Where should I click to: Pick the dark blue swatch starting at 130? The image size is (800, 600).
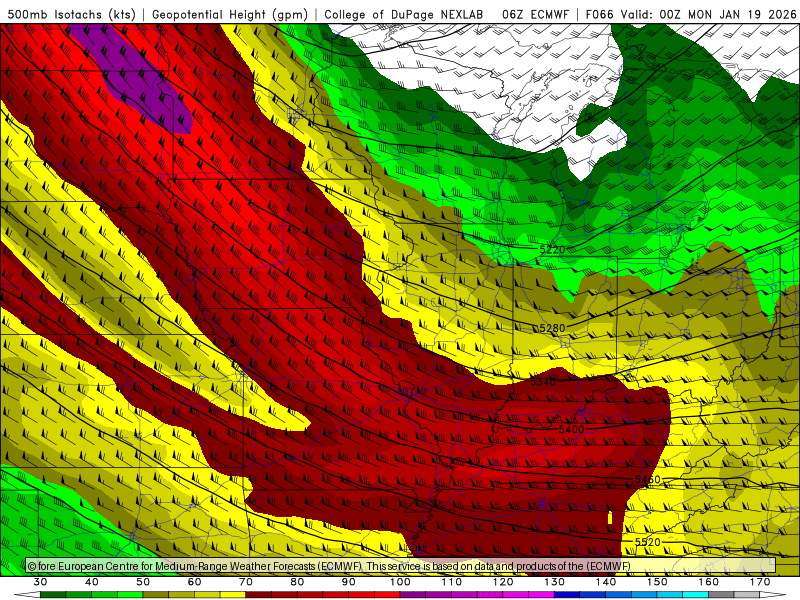pyautogui.click(x=567, y=595)
